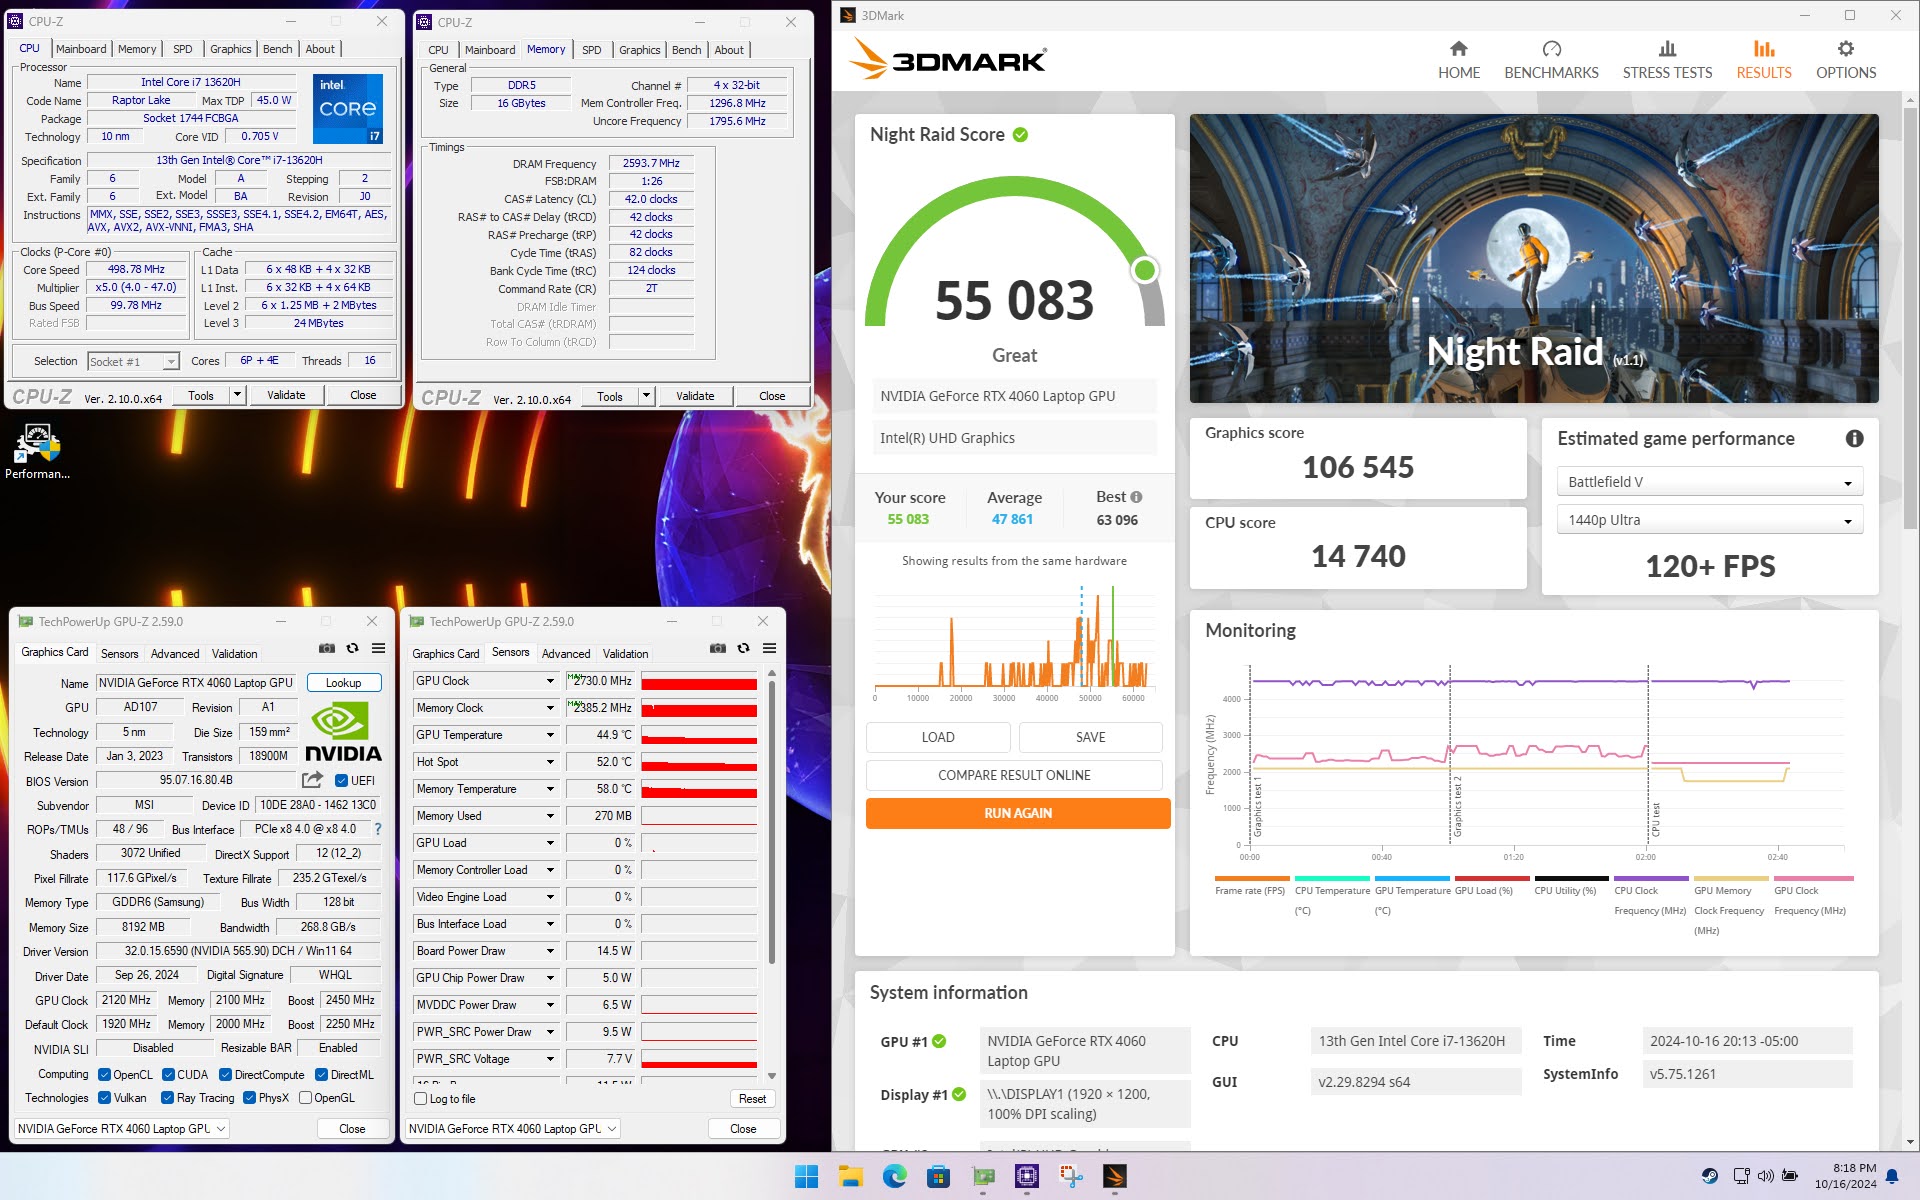Viewport: 1920px width, 1200px height.
Task: Click LOAD result button
Action: click(x=938, y=737)
